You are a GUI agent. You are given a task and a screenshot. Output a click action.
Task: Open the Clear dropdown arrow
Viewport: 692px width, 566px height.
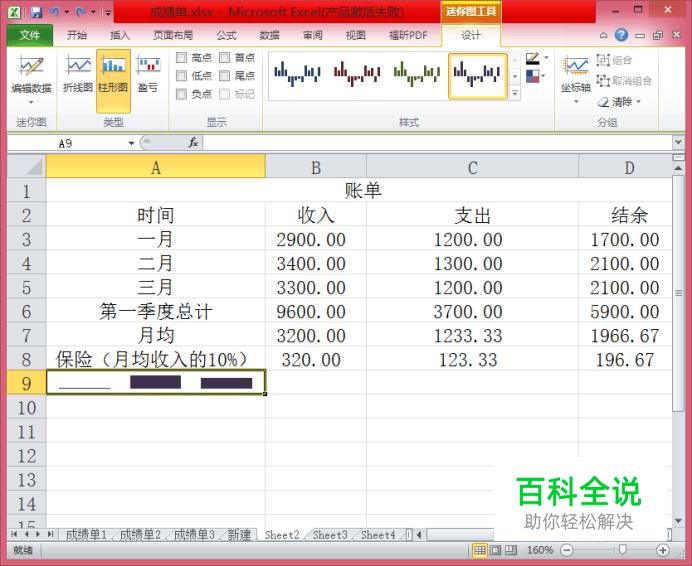point(638,102)
